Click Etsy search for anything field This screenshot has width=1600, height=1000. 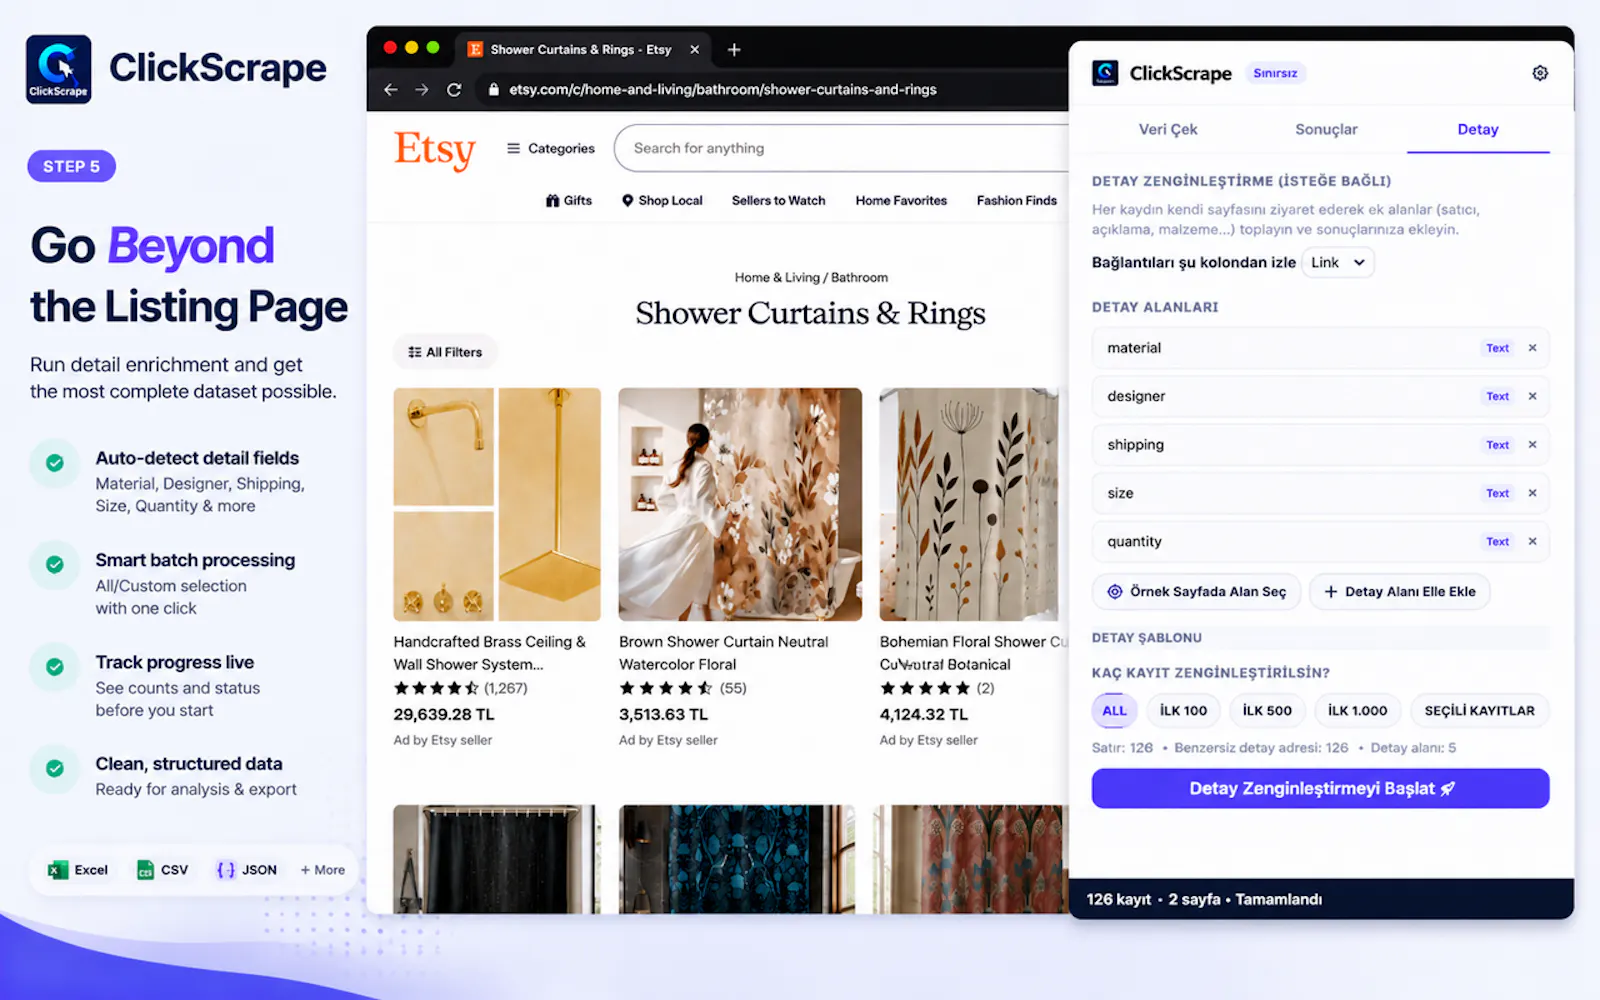840,148
